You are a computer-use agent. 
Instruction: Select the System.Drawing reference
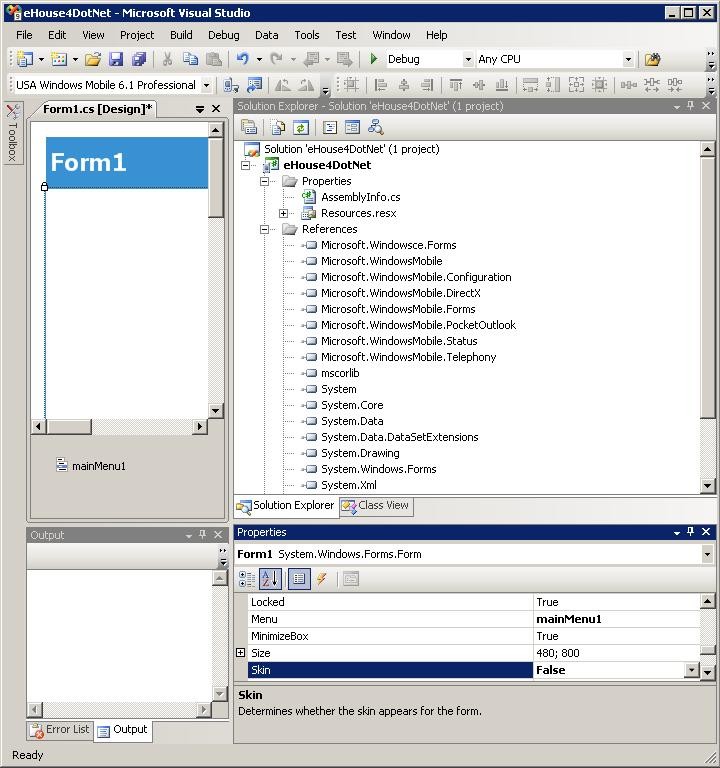coord(360,453)
